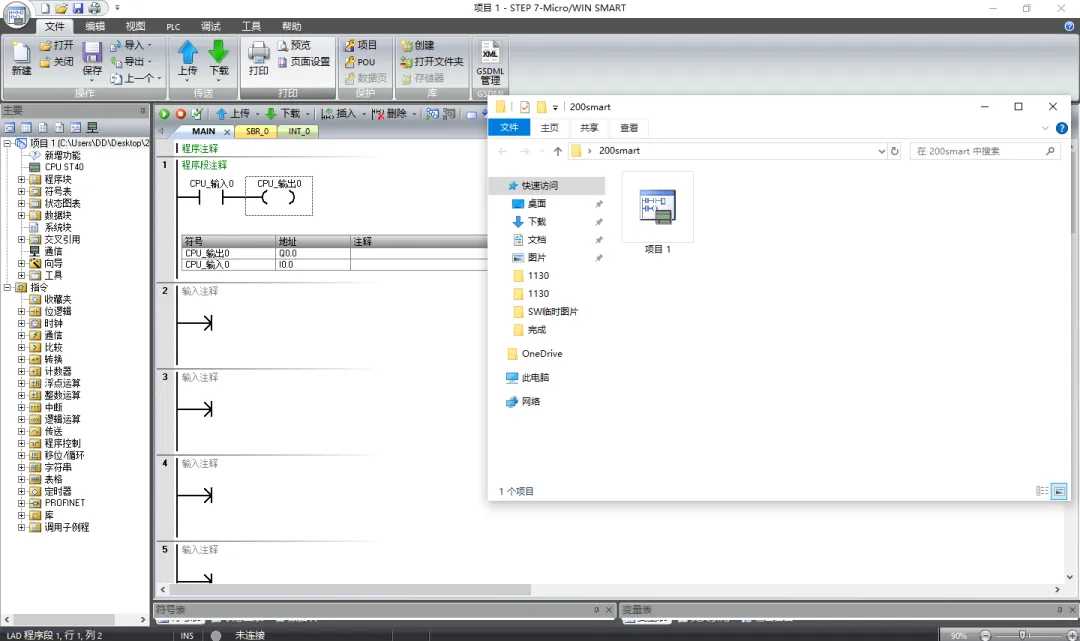Click the Close project ribbon item
Image resolution: width=1080 pixels, height=641 pixels.
(x=56, y=61)
